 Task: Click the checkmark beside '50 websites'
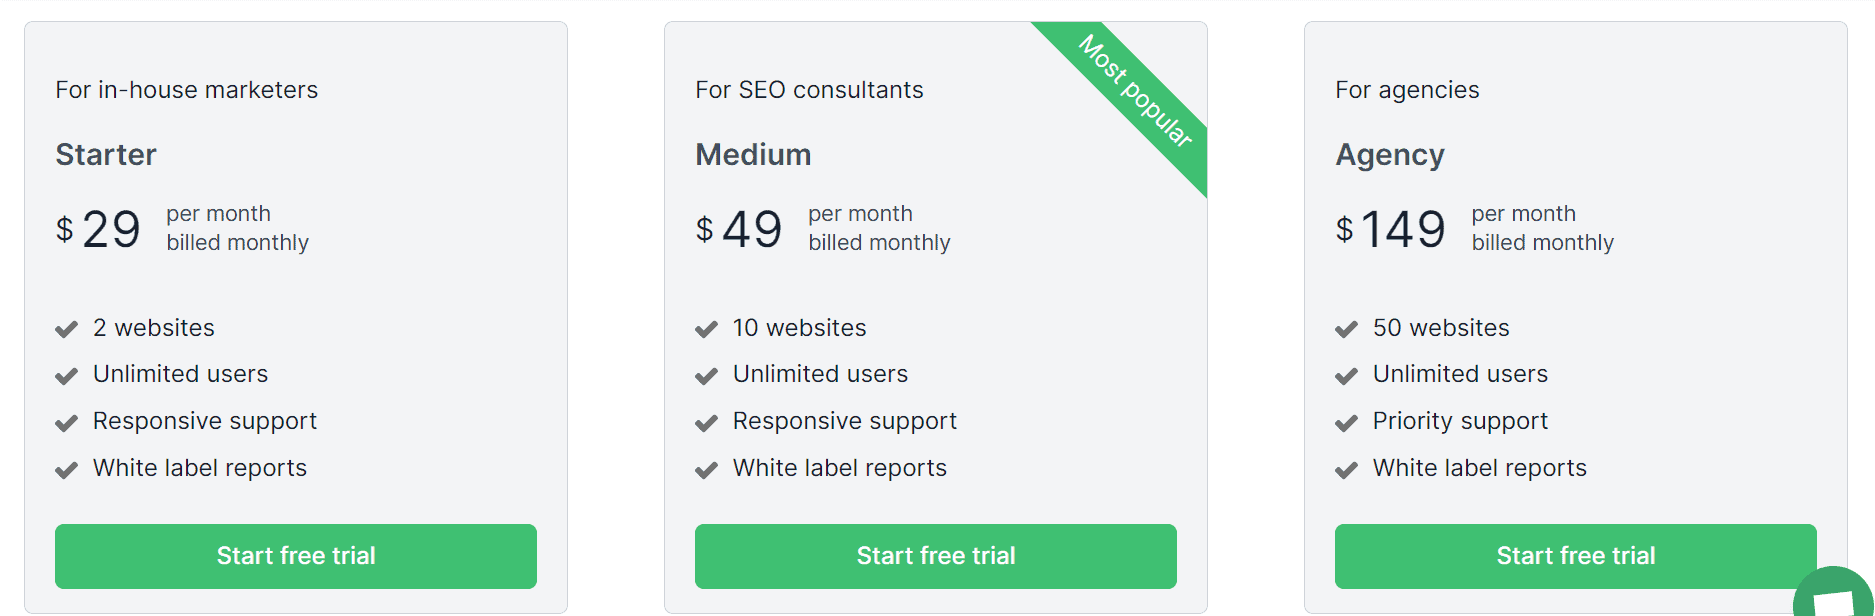pos(1347,329)
